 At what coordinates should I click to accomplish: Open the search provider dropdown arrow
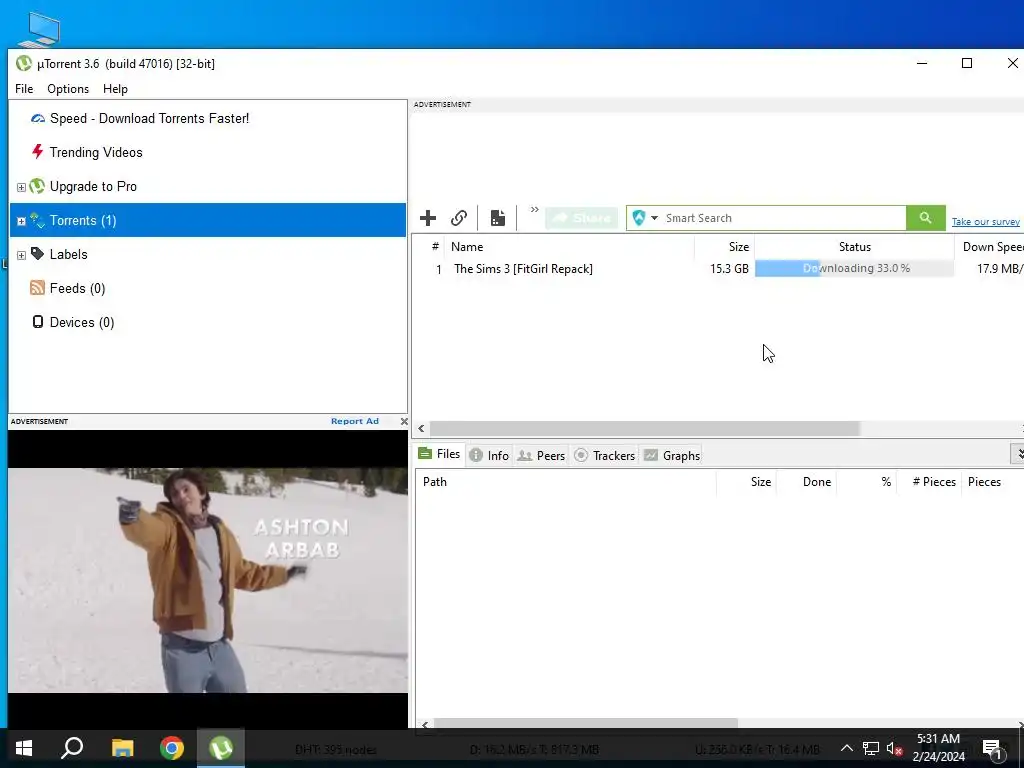(x=654, y=218)
